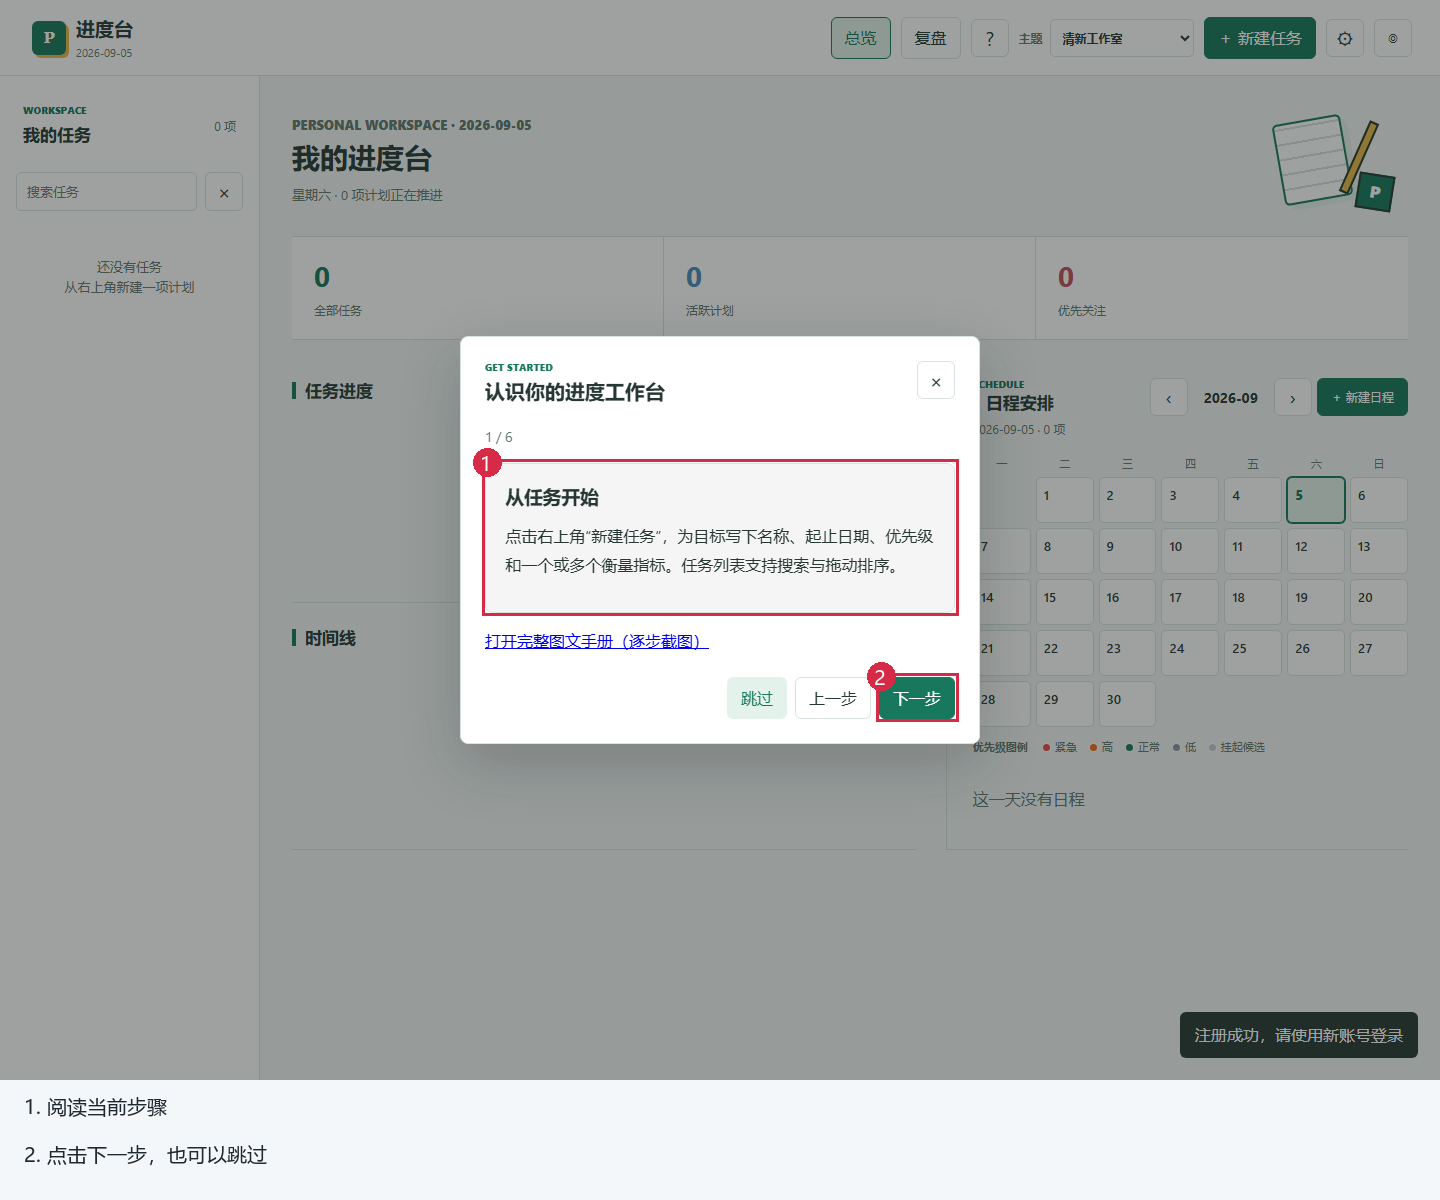Viewport: 1440px width, 1200px height.
Task: Click the circular account icon button
Action: [x=1393, y=38]
